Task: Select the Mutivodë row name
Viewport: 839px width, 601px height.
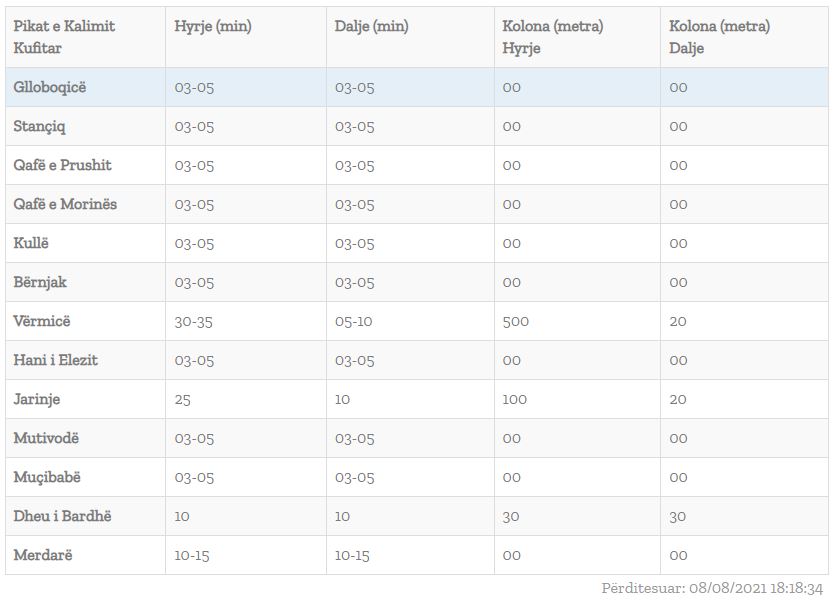Action: (x=45, y=438)
